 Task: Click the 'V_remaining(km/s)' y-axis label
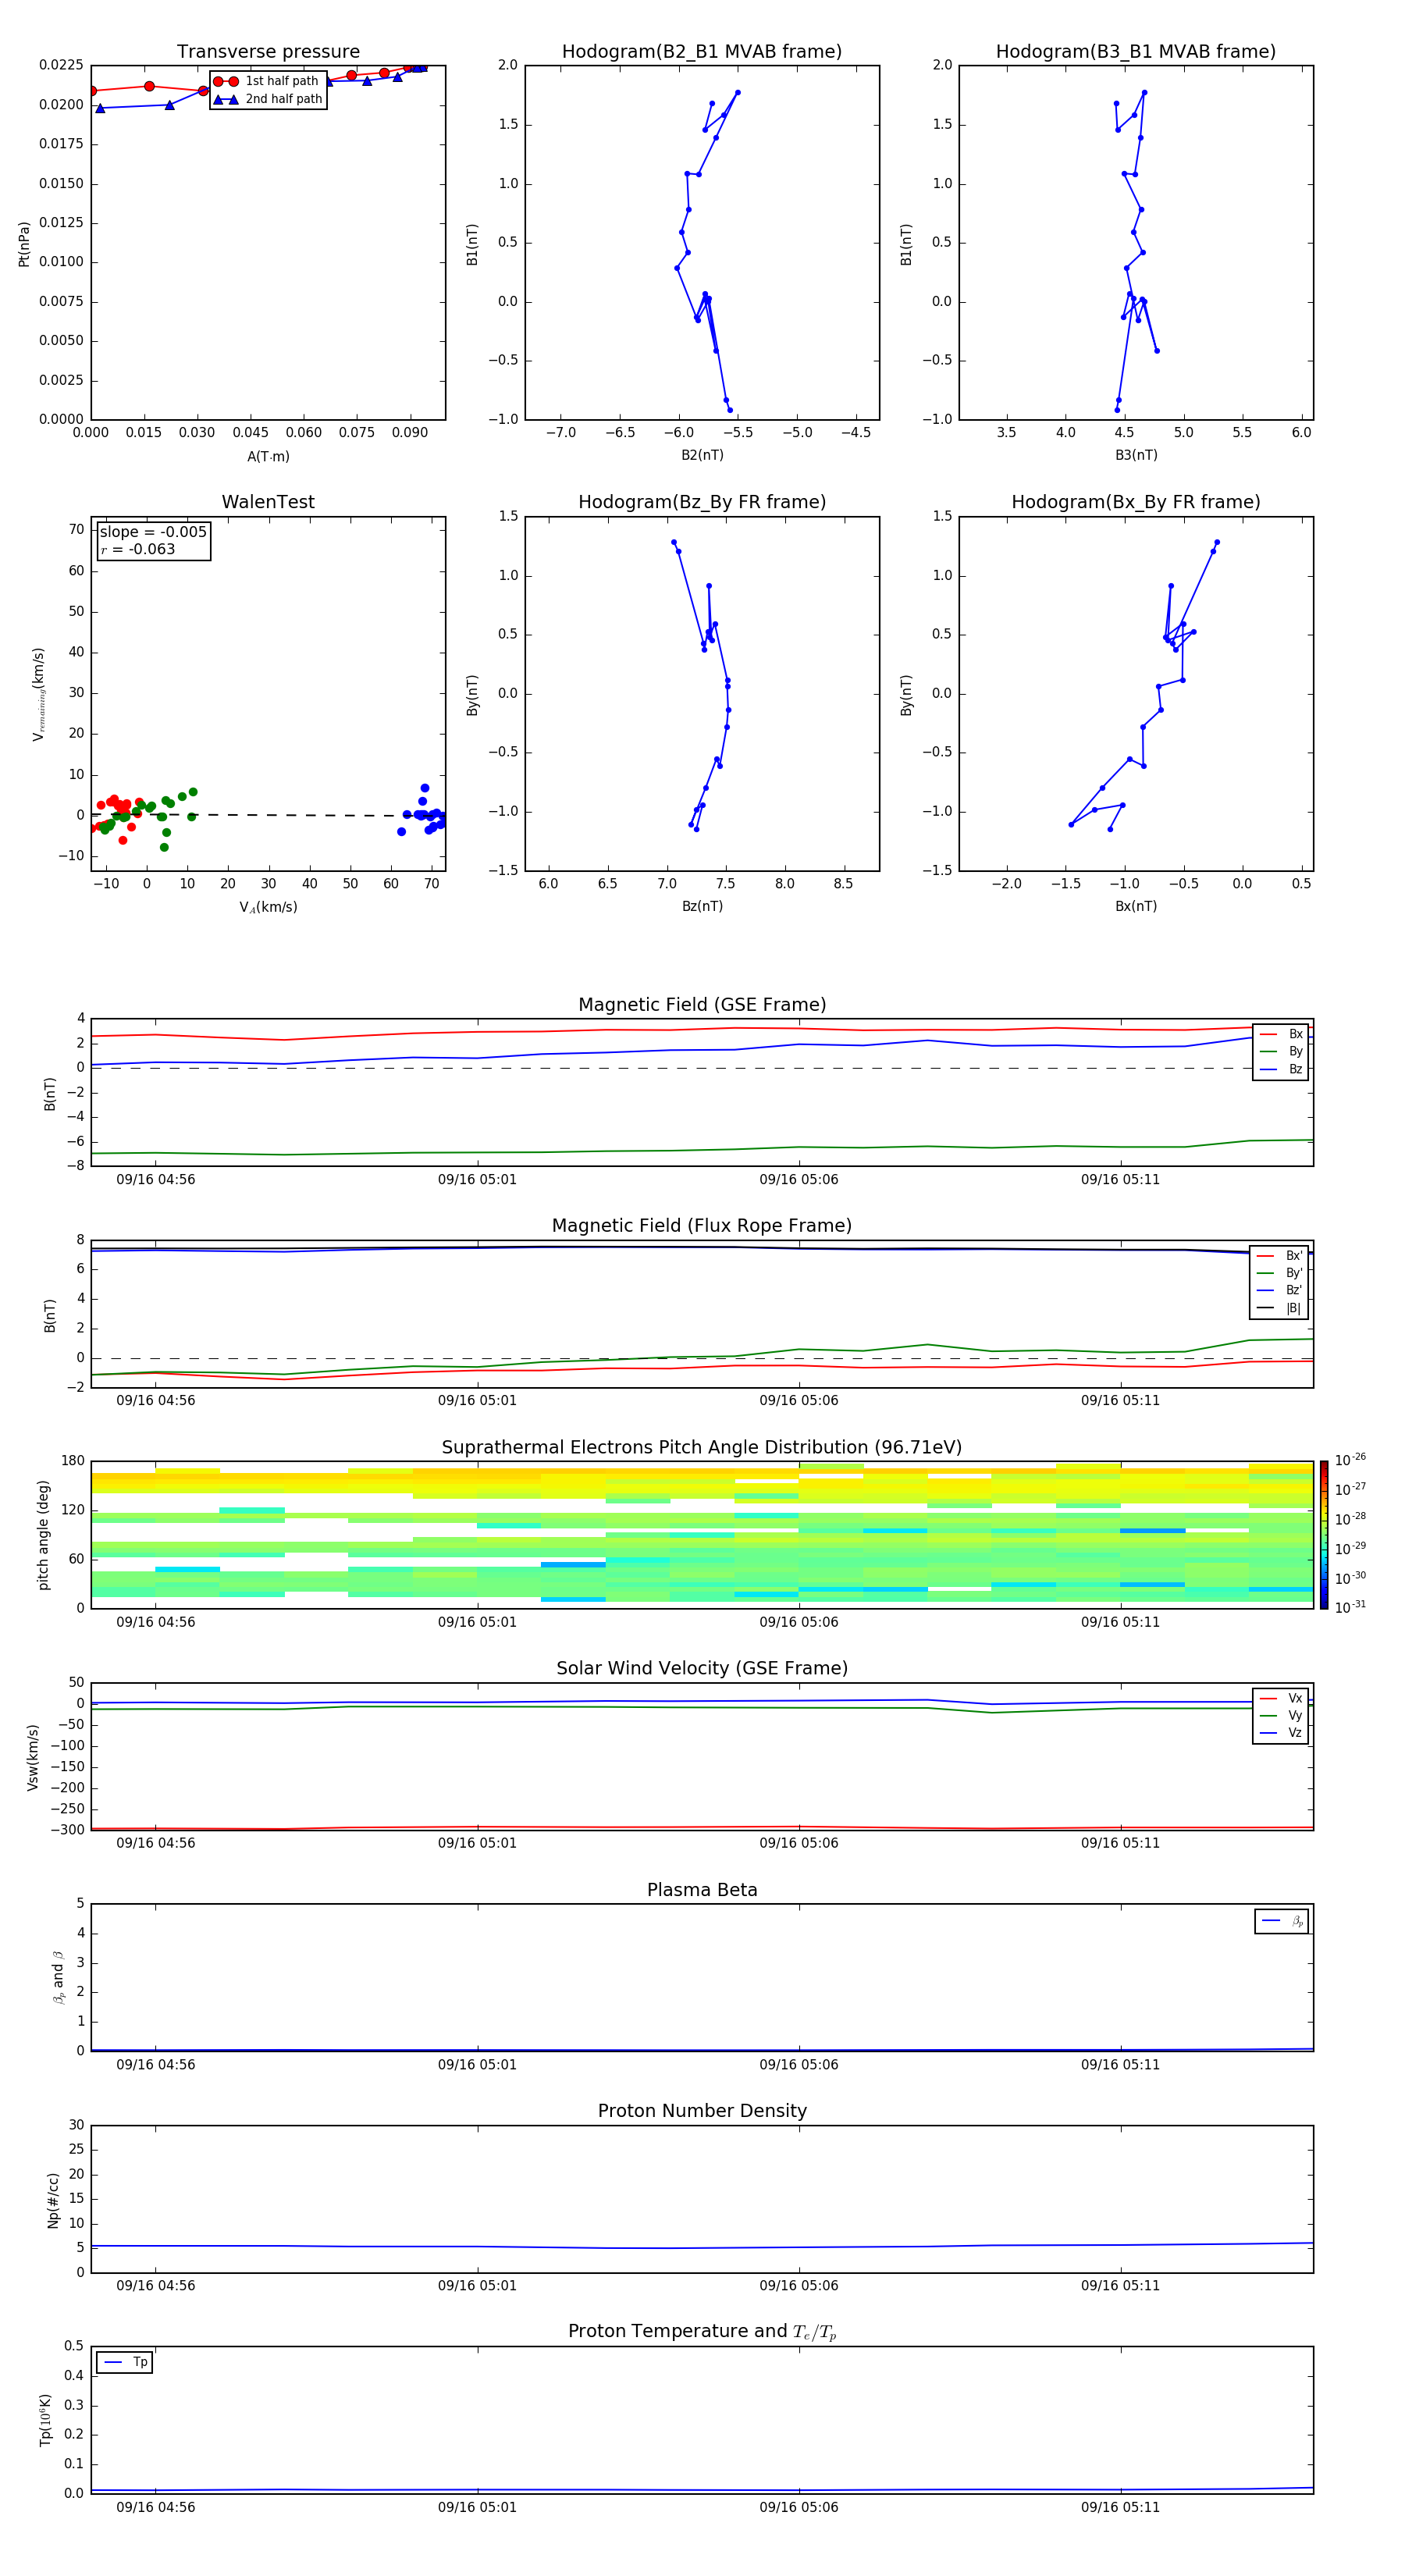coord(39,694)
